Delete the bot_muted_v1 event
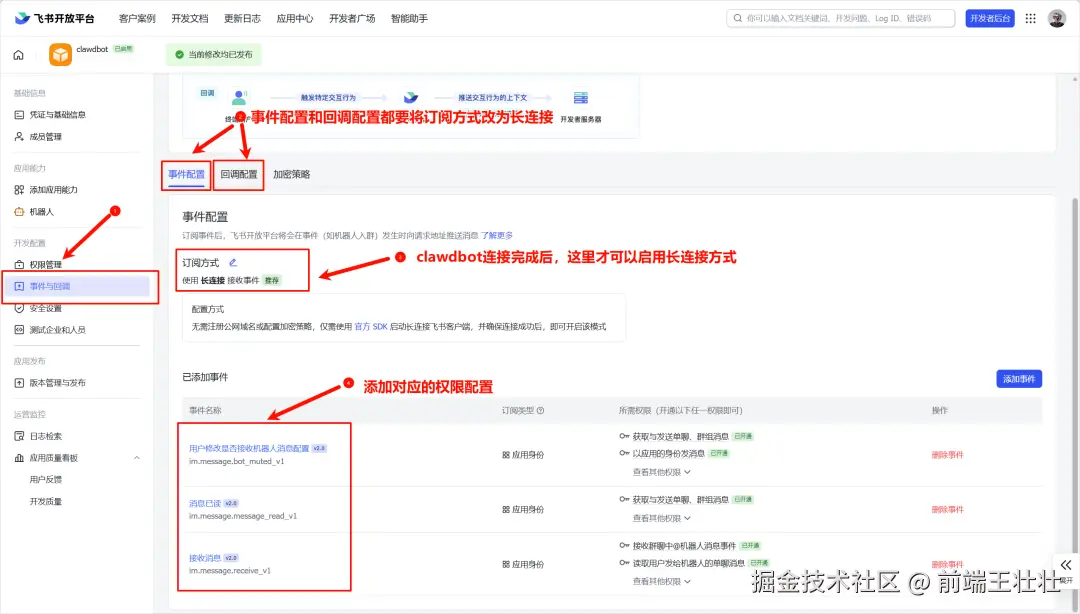Image resolution: width=1080 pixels, height=614 pixels. 947,455
